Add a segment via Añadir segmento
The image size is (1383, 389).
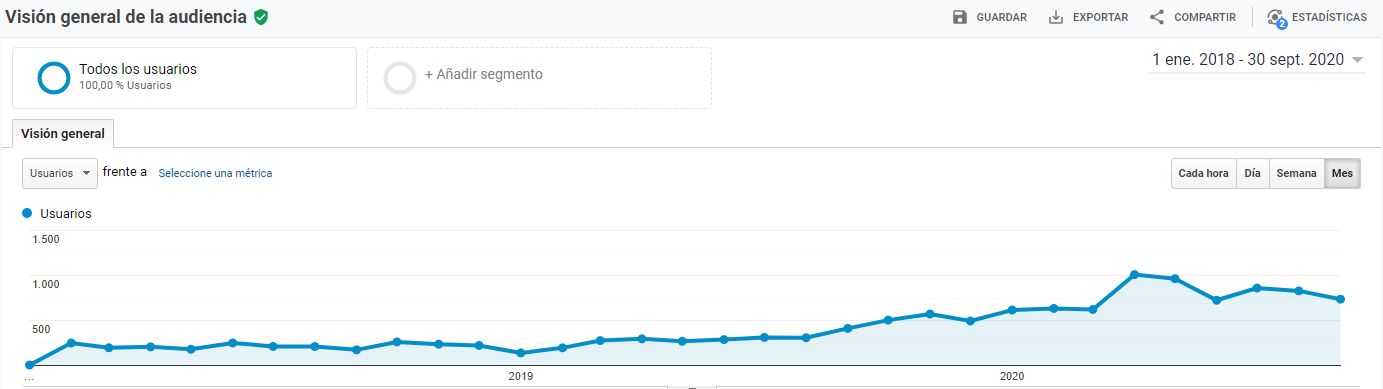pyautogui.click(x=539, y=78)
